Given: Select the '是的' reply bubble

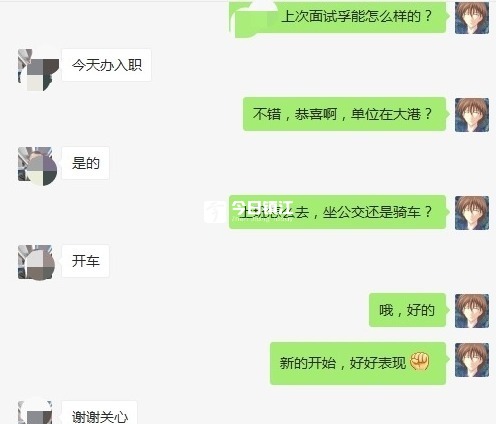Looking at the screenshot, I should (x=86, y=163).
